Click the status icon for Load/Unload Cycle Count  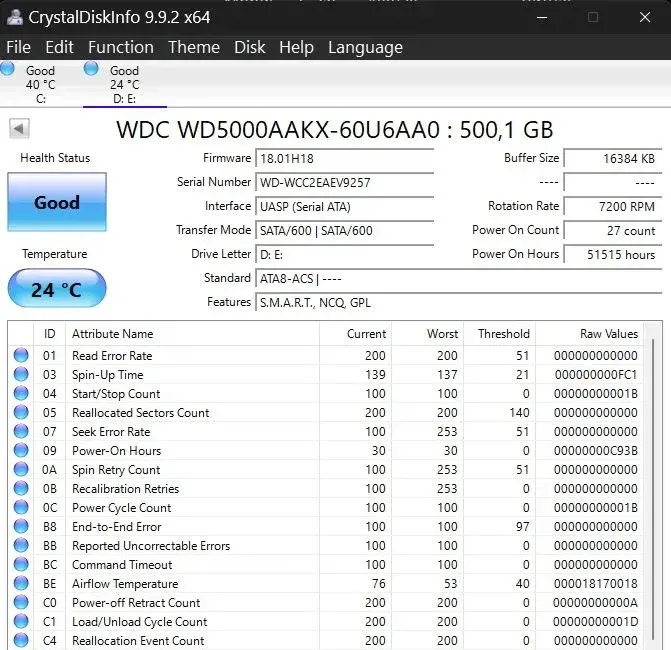pos(21,621)
